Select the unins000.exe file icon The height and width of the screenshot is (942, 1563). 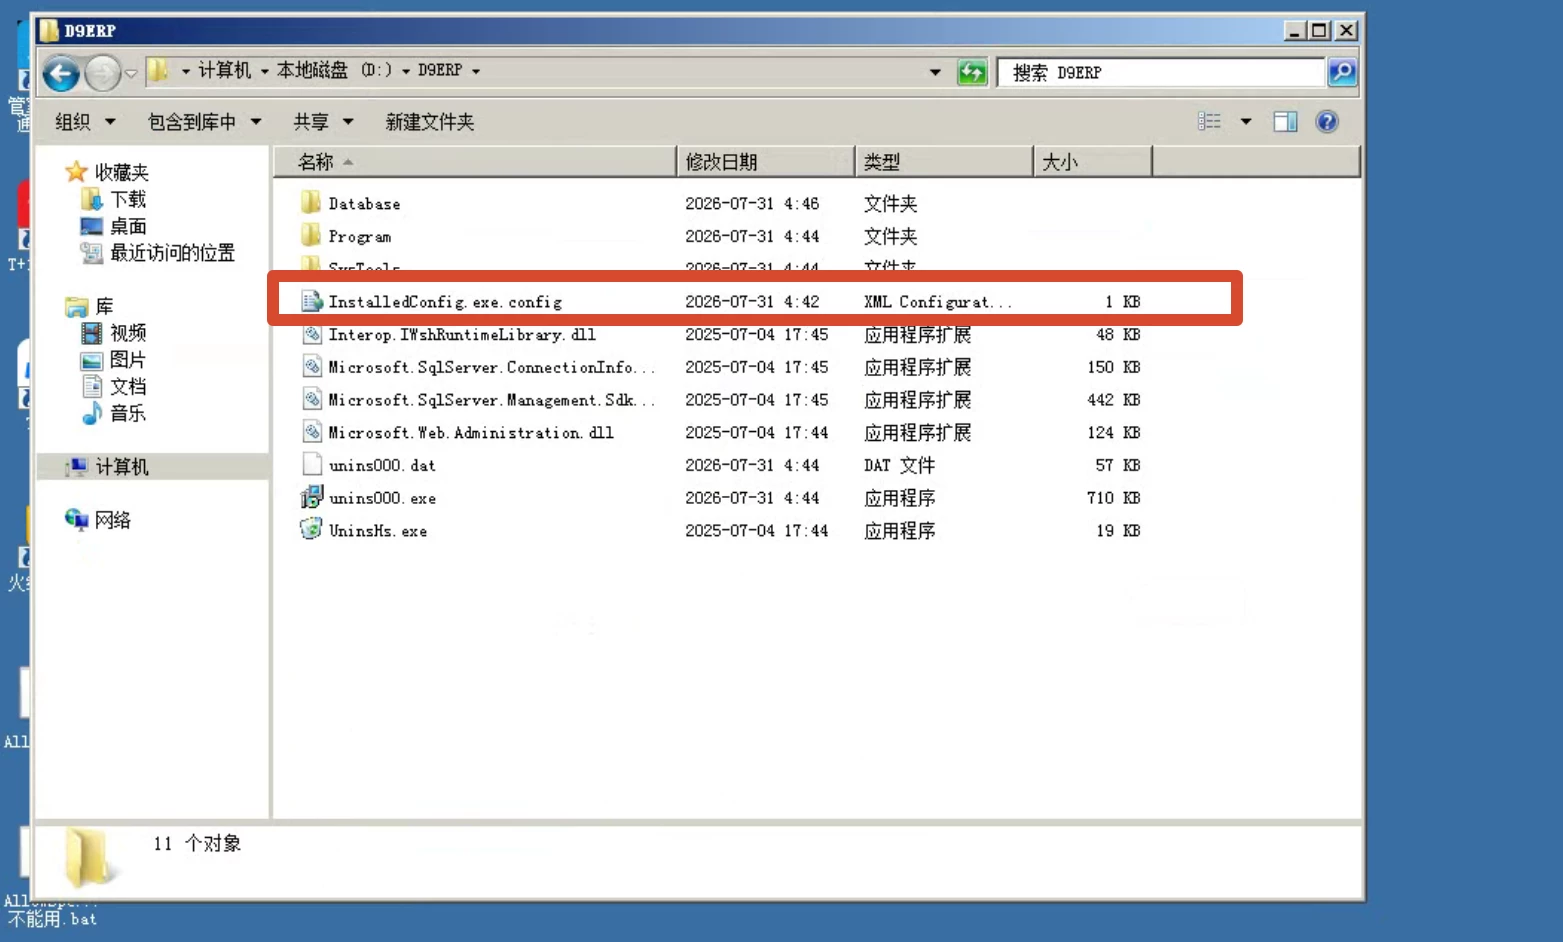point(312,497)
